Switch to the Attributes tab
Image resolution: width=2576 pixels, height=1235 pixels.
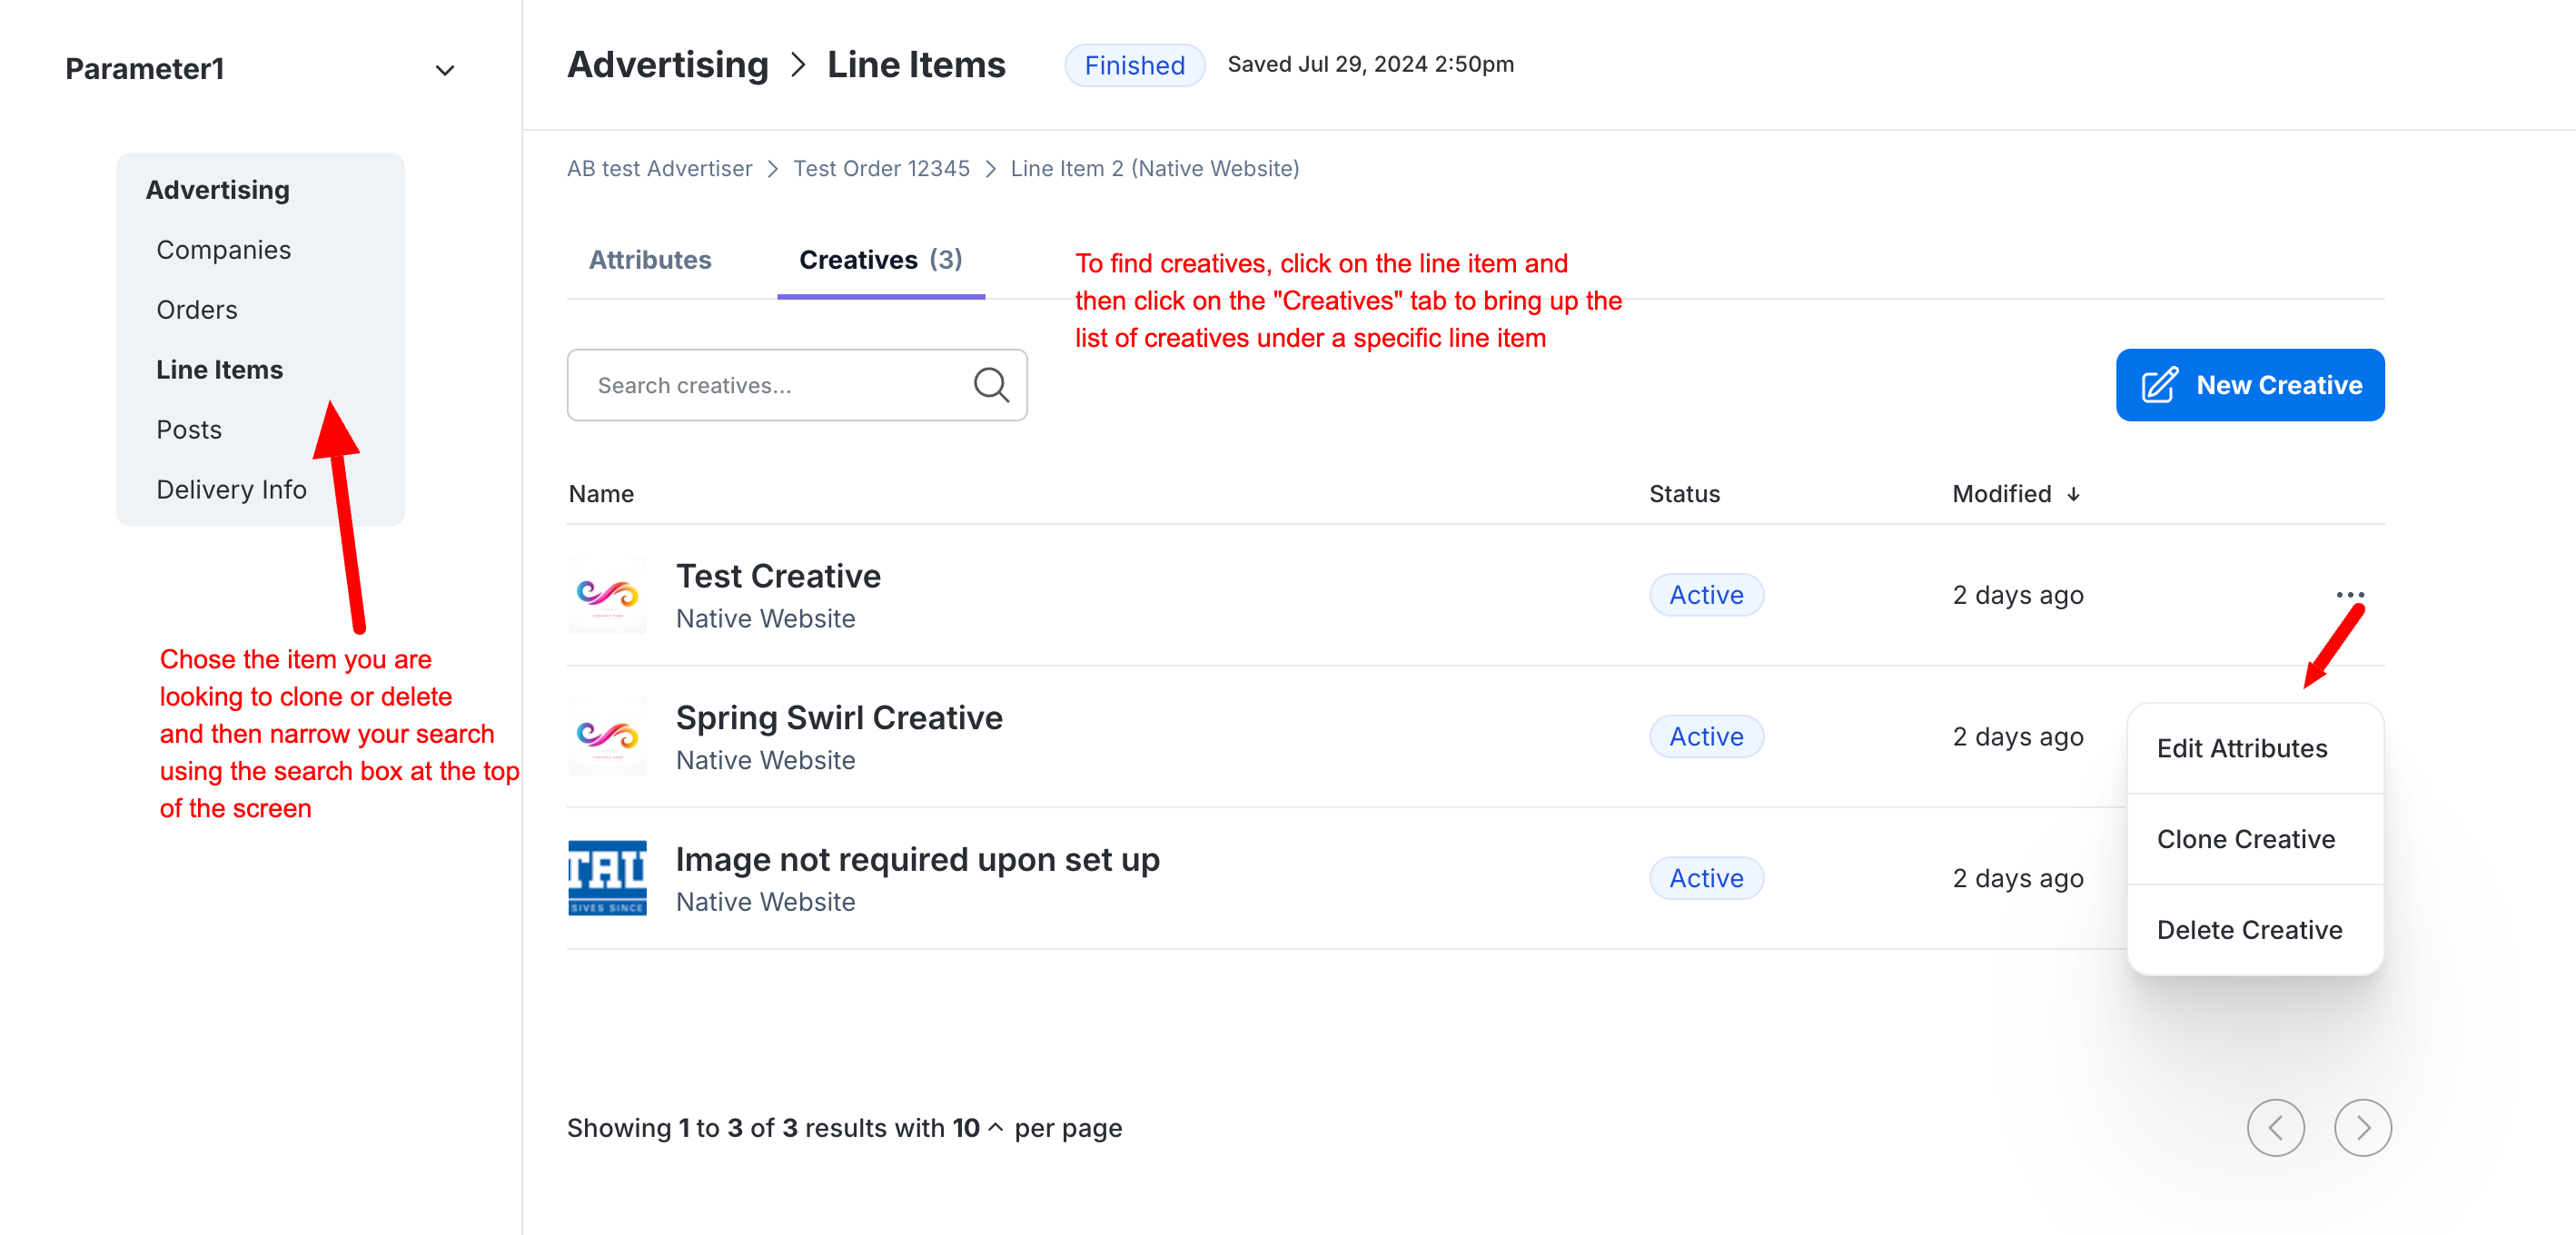(x=650, y=260)
